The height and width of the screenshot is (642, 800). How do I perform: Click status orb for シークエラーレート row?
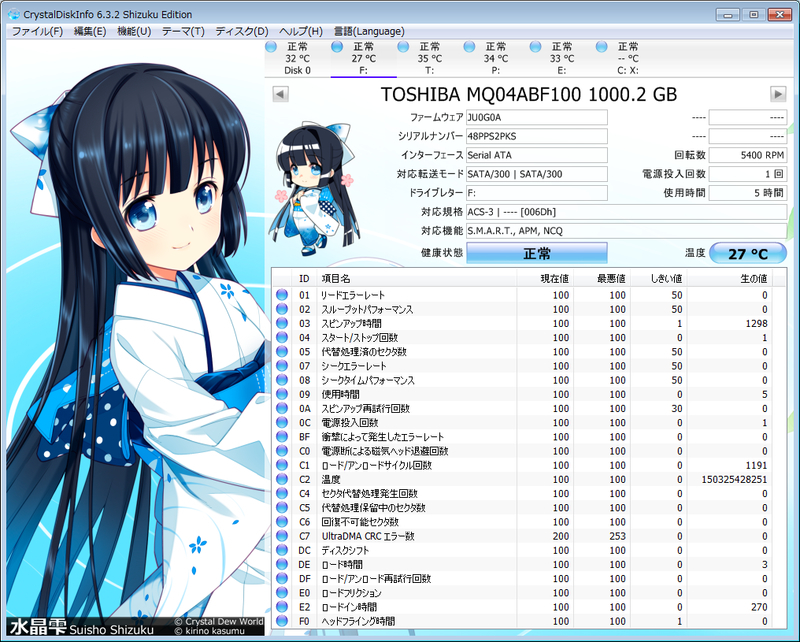(282, 366)
